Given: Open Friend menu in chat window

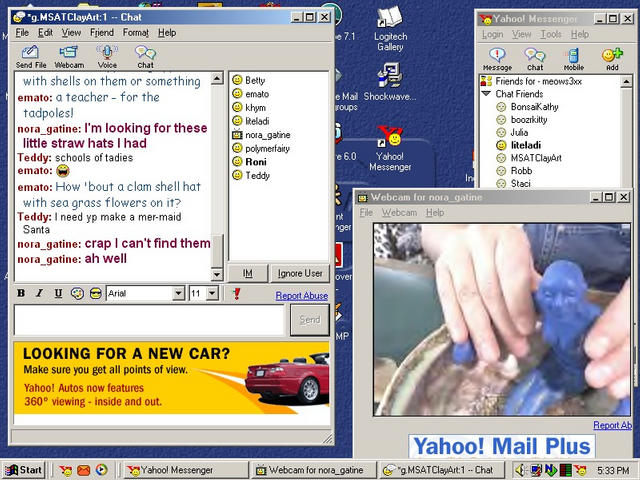Looking at the screenshot, I should [102, 33].
